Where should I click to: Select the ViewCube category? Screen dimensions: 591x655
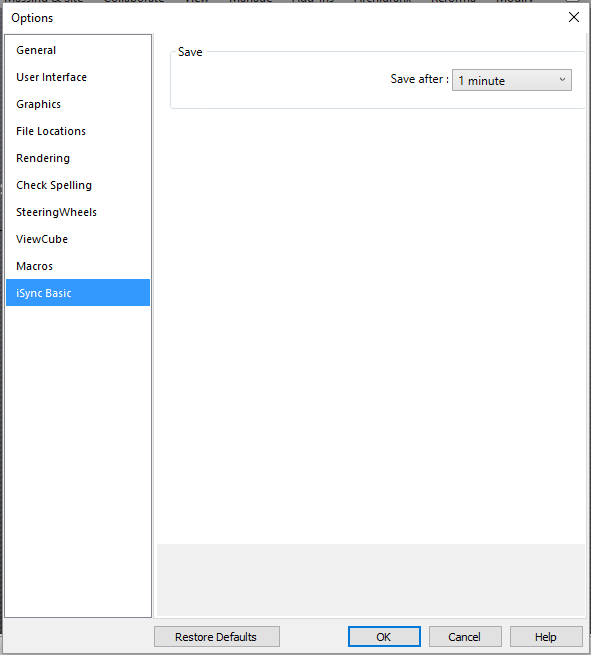tap(78, 239)
